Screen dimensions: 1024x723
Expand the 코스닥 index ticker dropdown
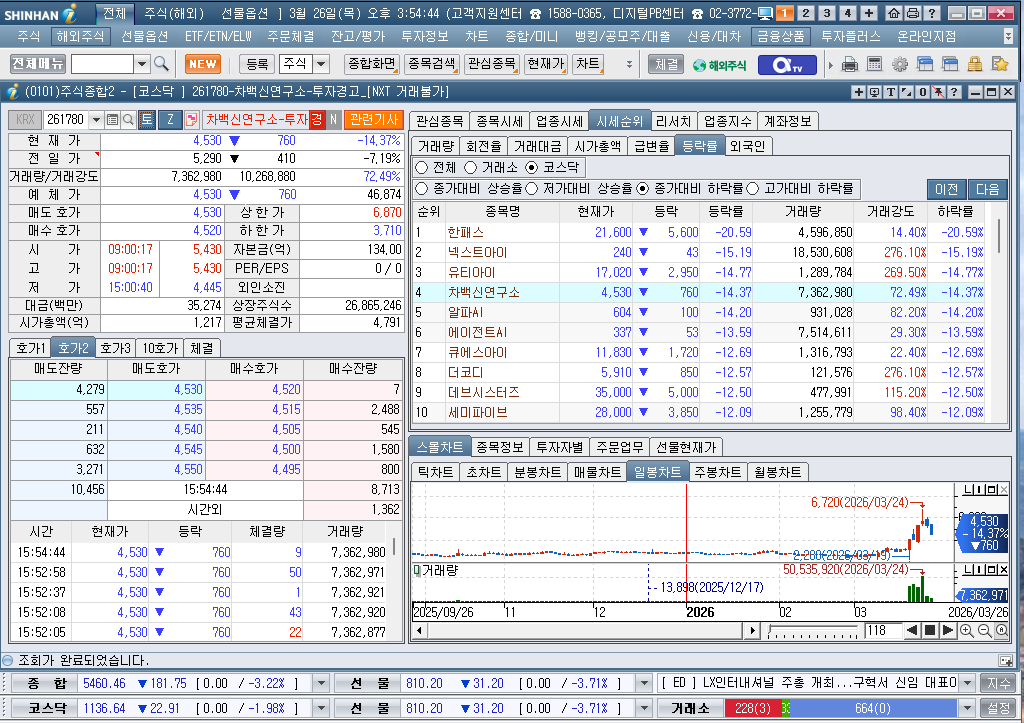point(321,708)
